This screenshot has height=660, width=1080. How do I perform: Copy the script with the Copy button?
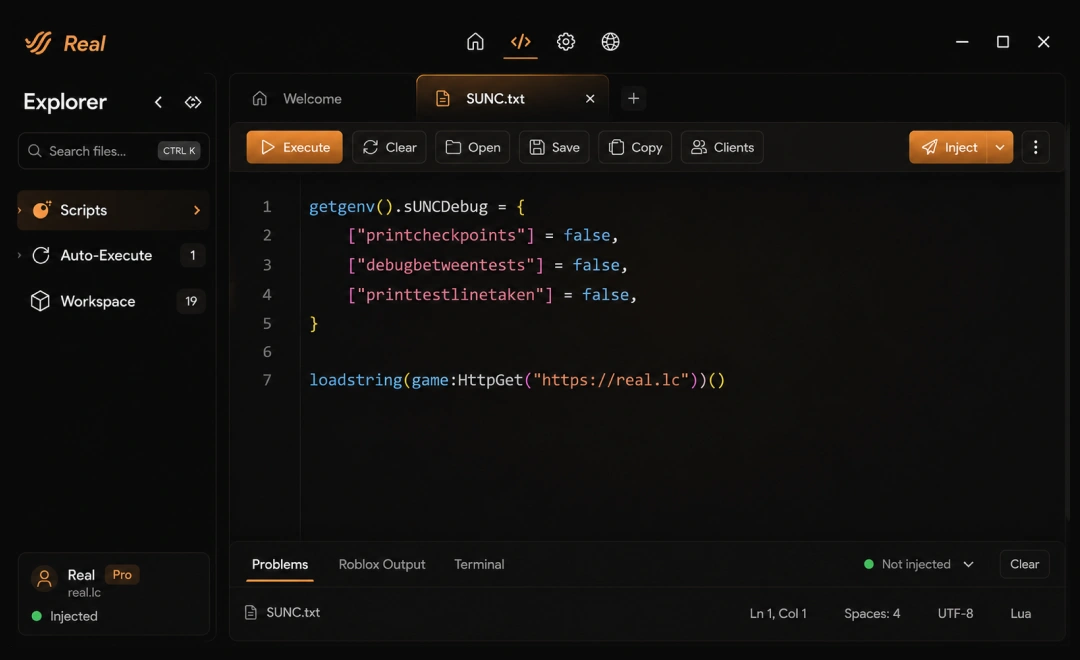(x=635, y=147)
